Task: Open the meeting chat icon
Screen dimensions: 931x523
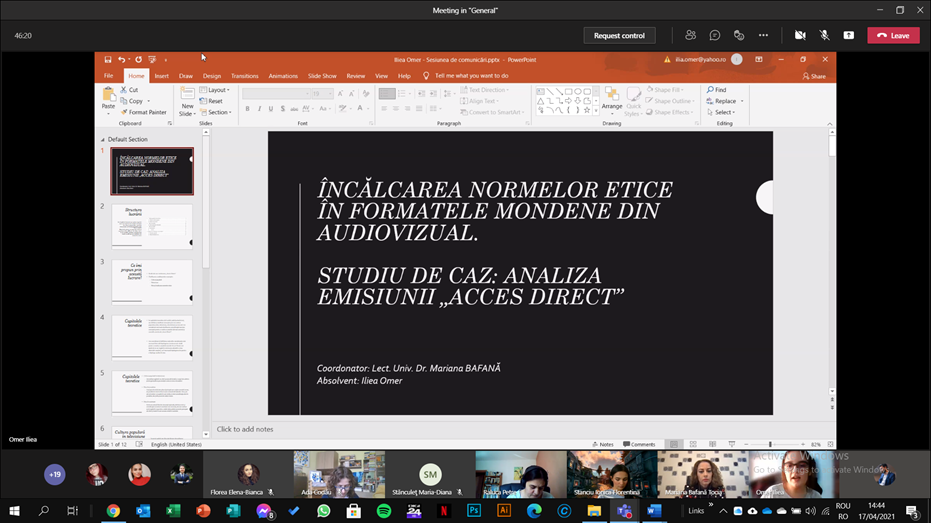Action: click(715, 35)
